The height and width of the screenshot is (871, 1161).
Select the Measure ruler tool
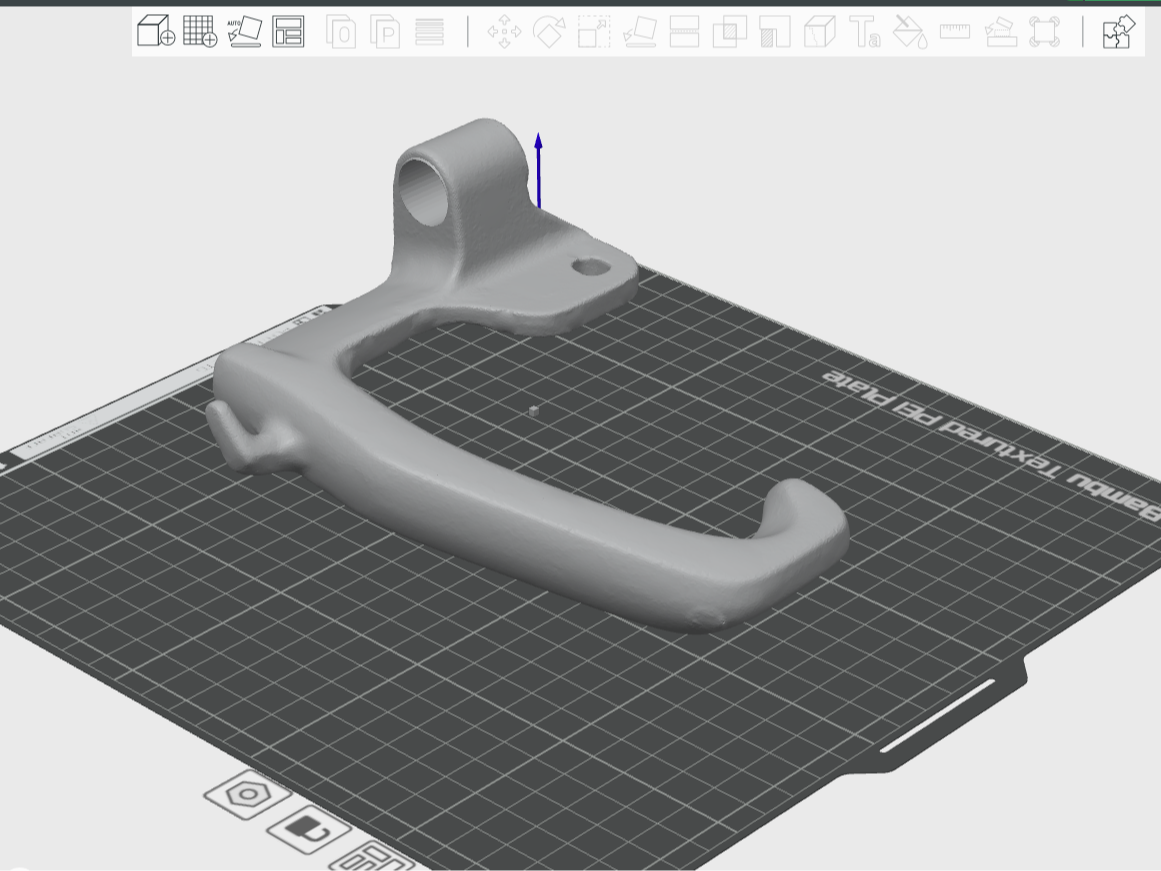coord(954,31)
